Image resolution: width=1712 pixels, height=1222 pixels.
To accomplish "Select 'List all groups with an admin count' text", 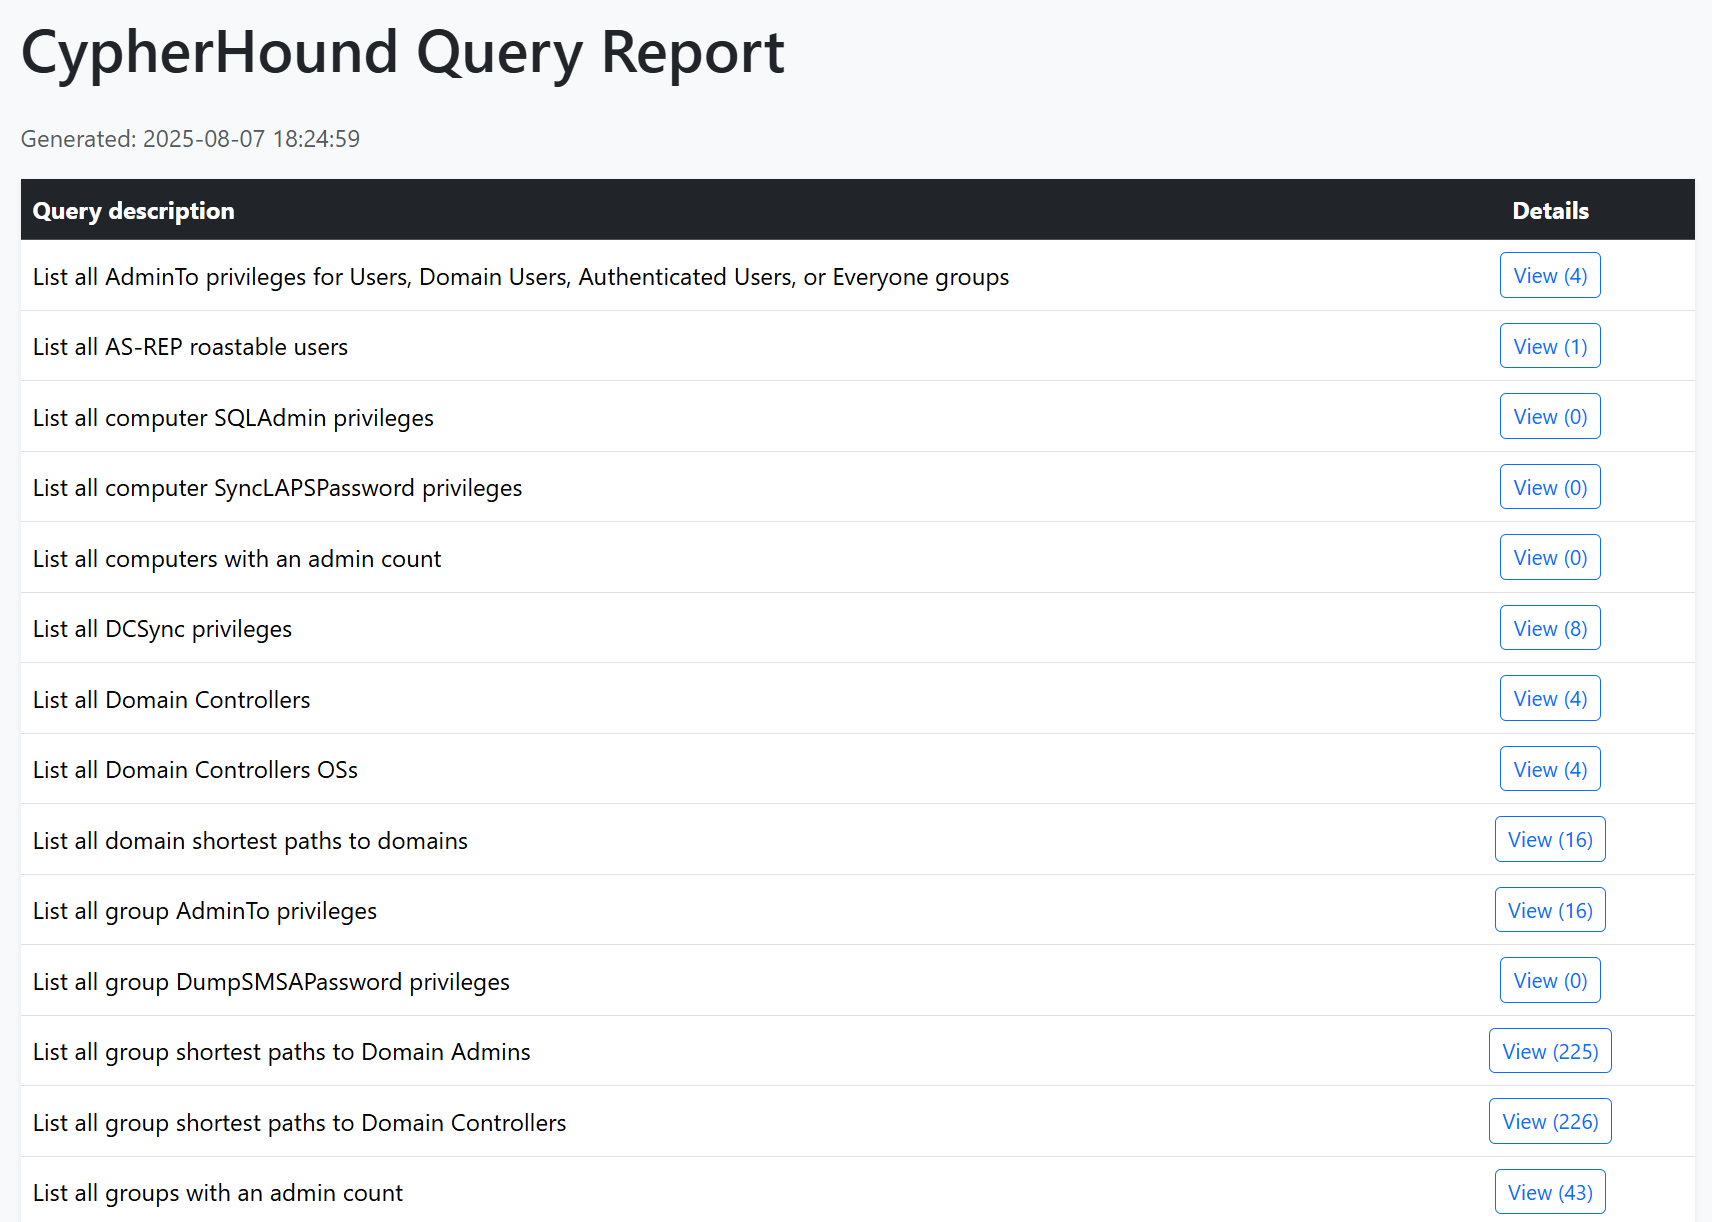I will pyautogui.click(x=218, y=1193).
